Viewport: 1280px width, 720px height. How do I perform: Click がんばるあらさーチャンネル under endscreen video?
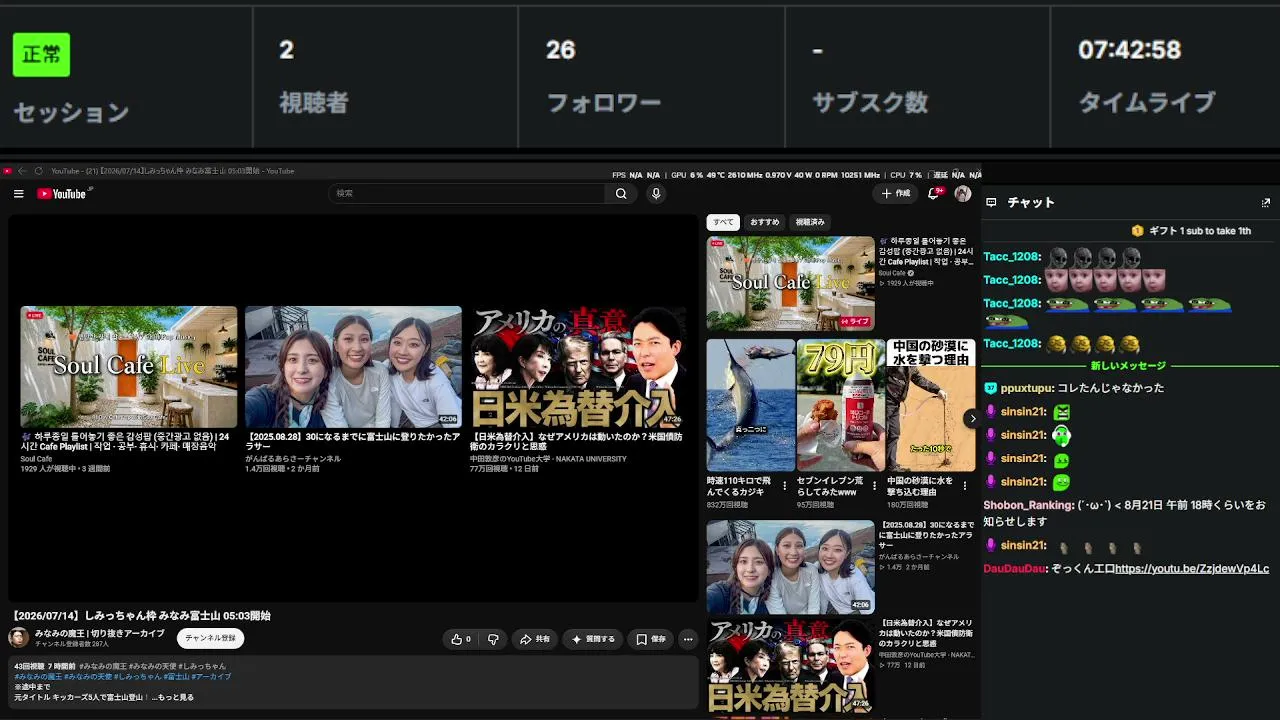[x=293, y=459]
